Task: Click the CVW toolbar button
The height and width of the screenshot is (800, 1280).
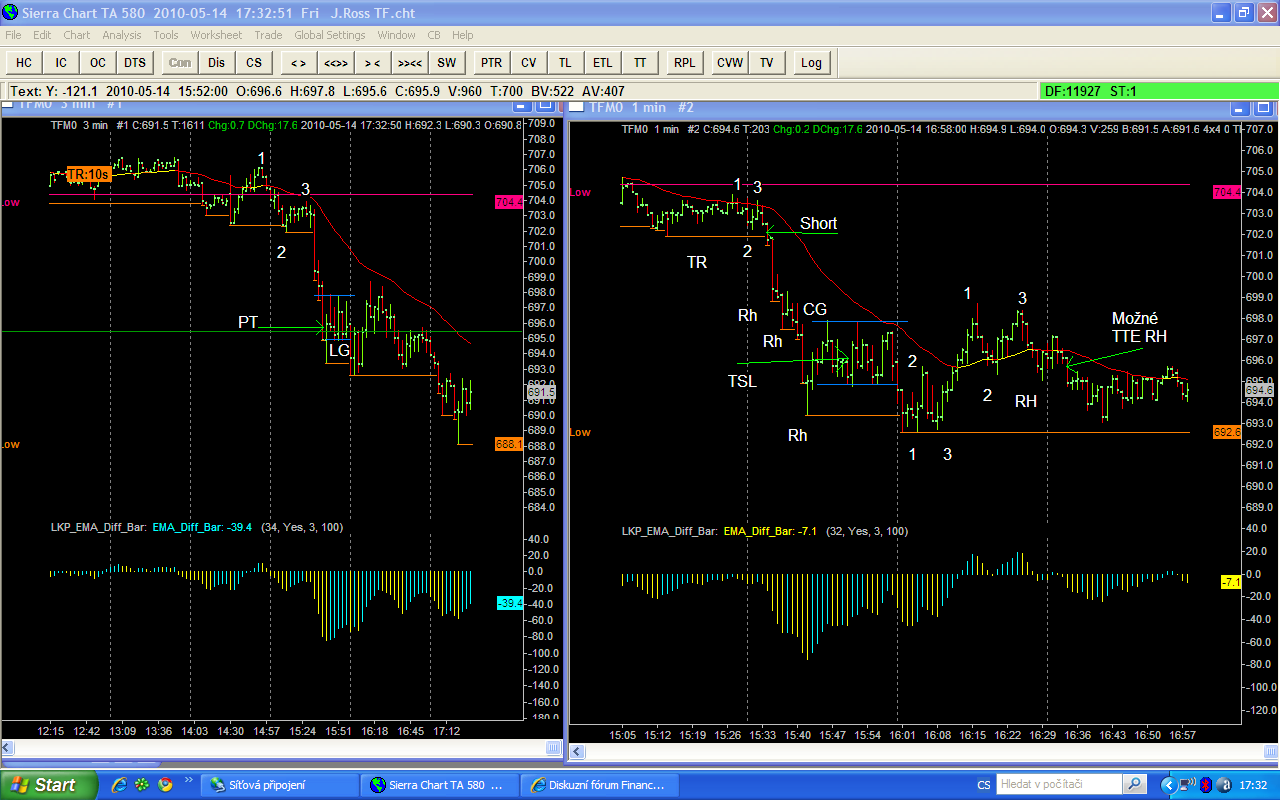Action: [730, 62]
